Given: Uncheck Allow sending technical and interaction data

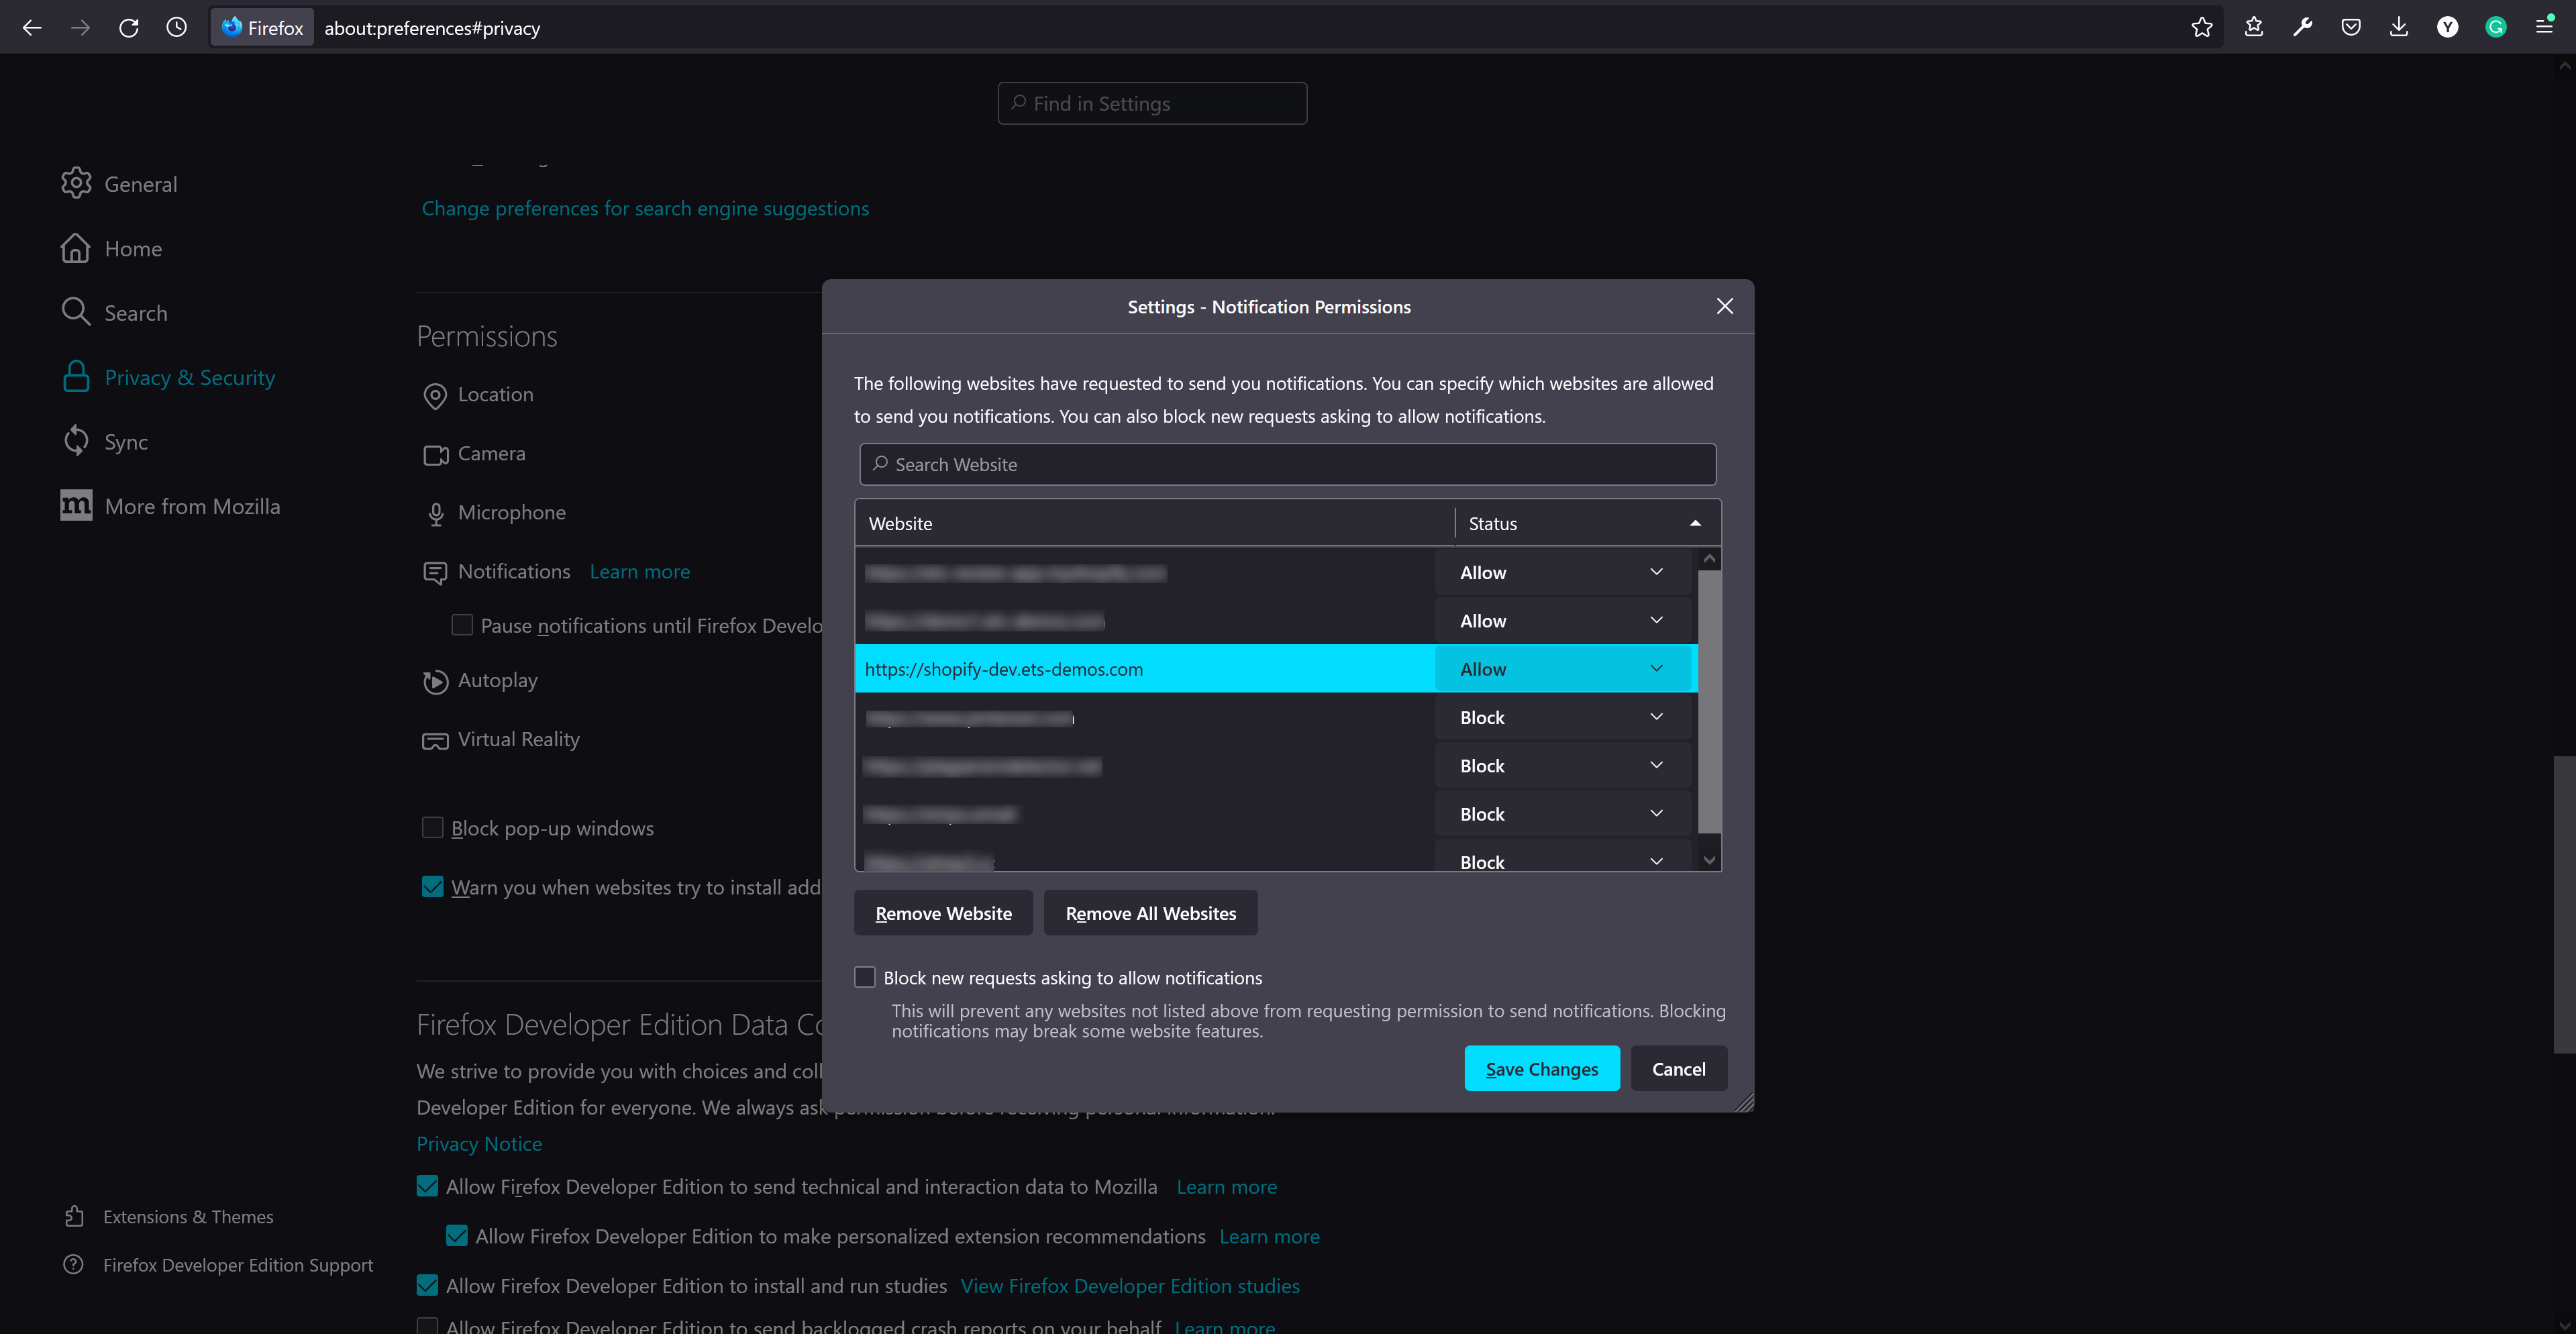Looking at the screenshot, I should (427, 1185).
